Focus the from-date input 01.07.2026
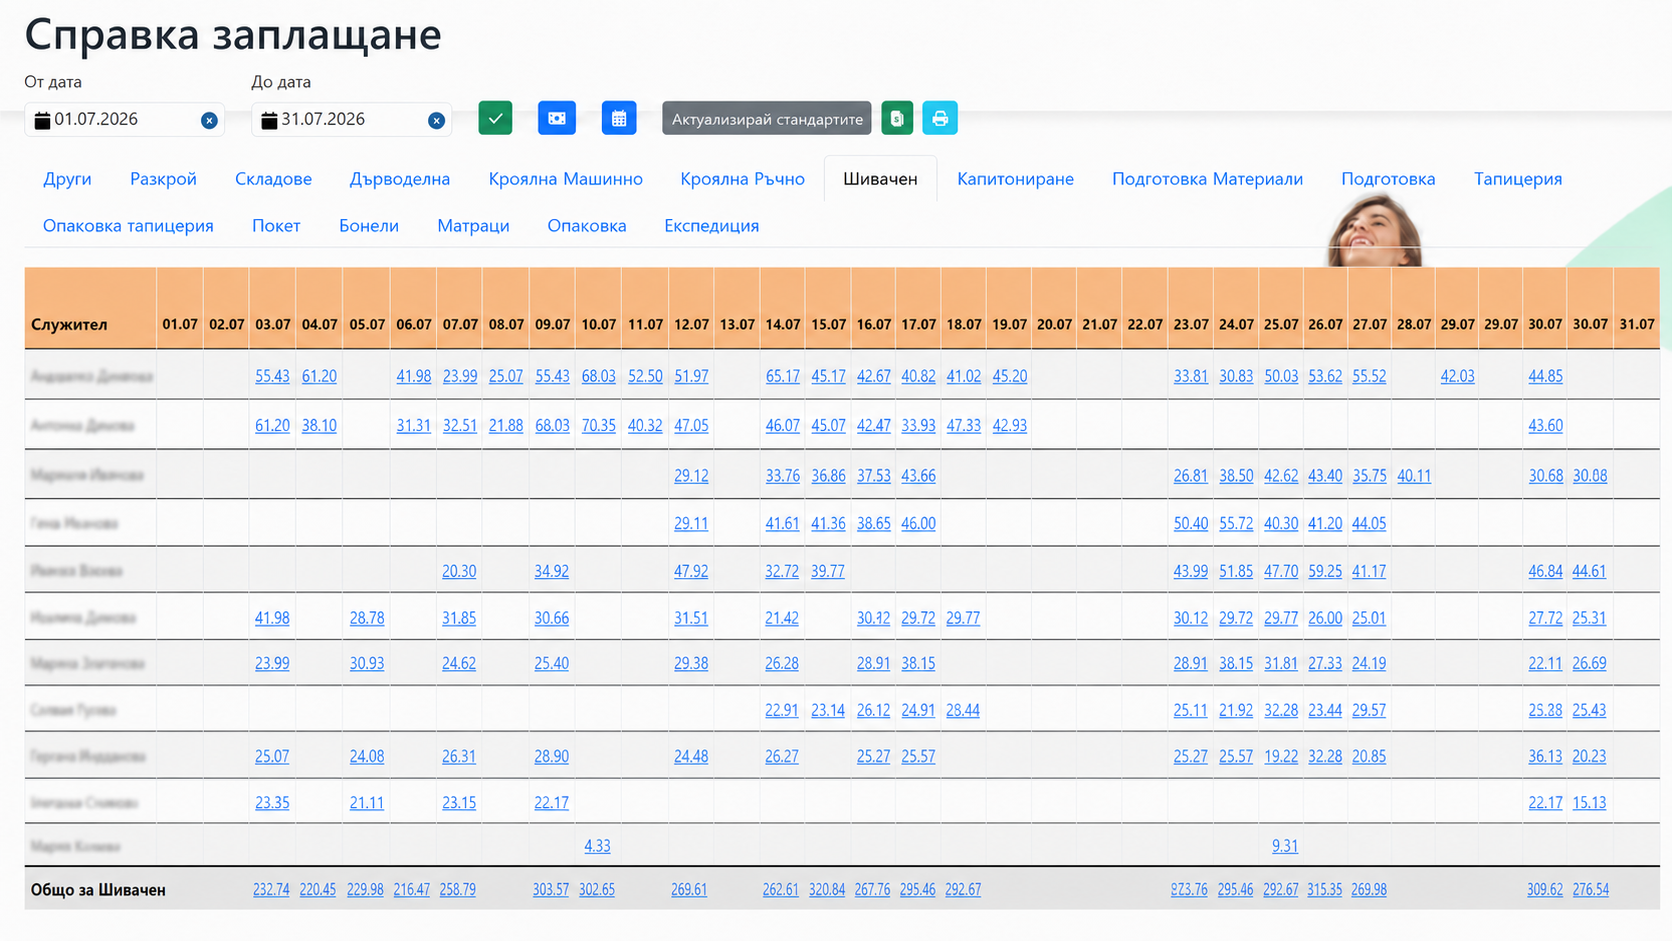The height and width of the screenshot is (941, 1672). pos(124,119)
